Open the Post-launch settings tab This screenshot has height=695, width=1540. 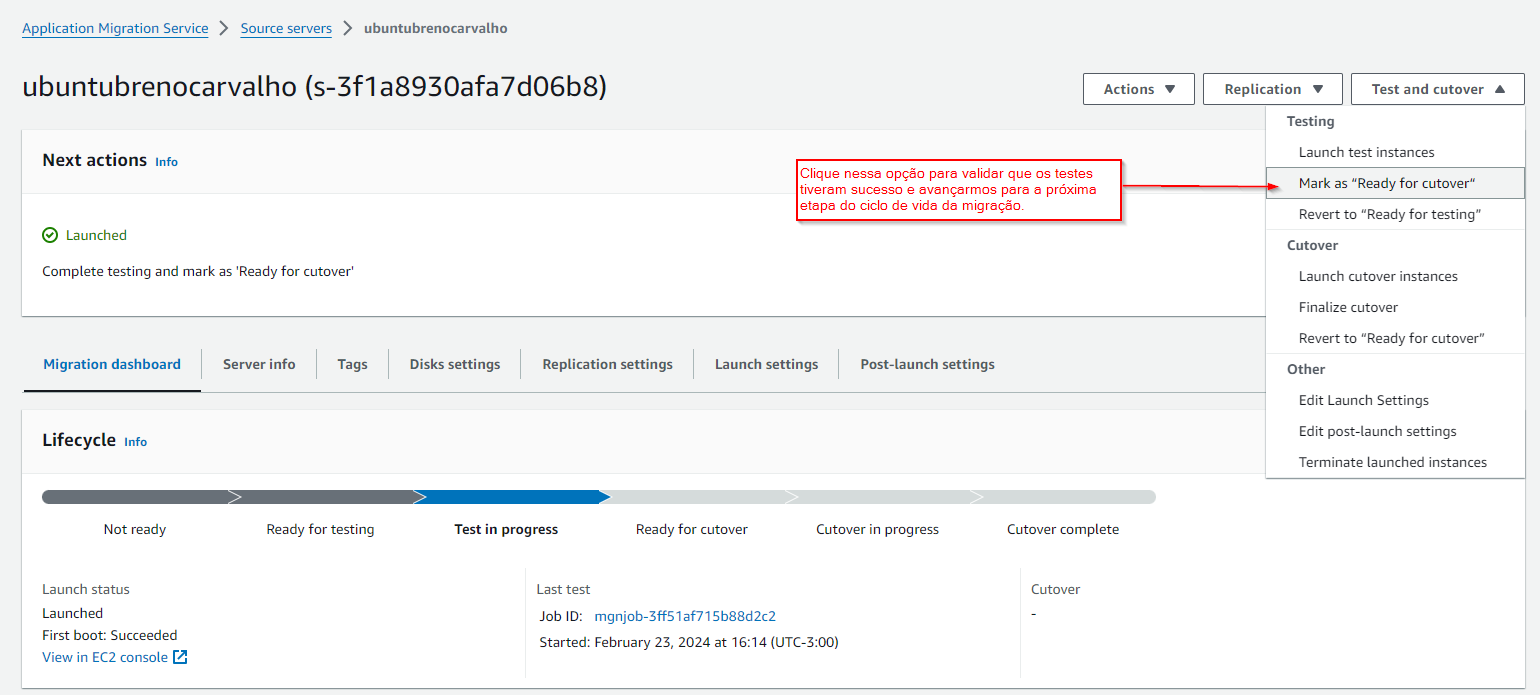927,364
